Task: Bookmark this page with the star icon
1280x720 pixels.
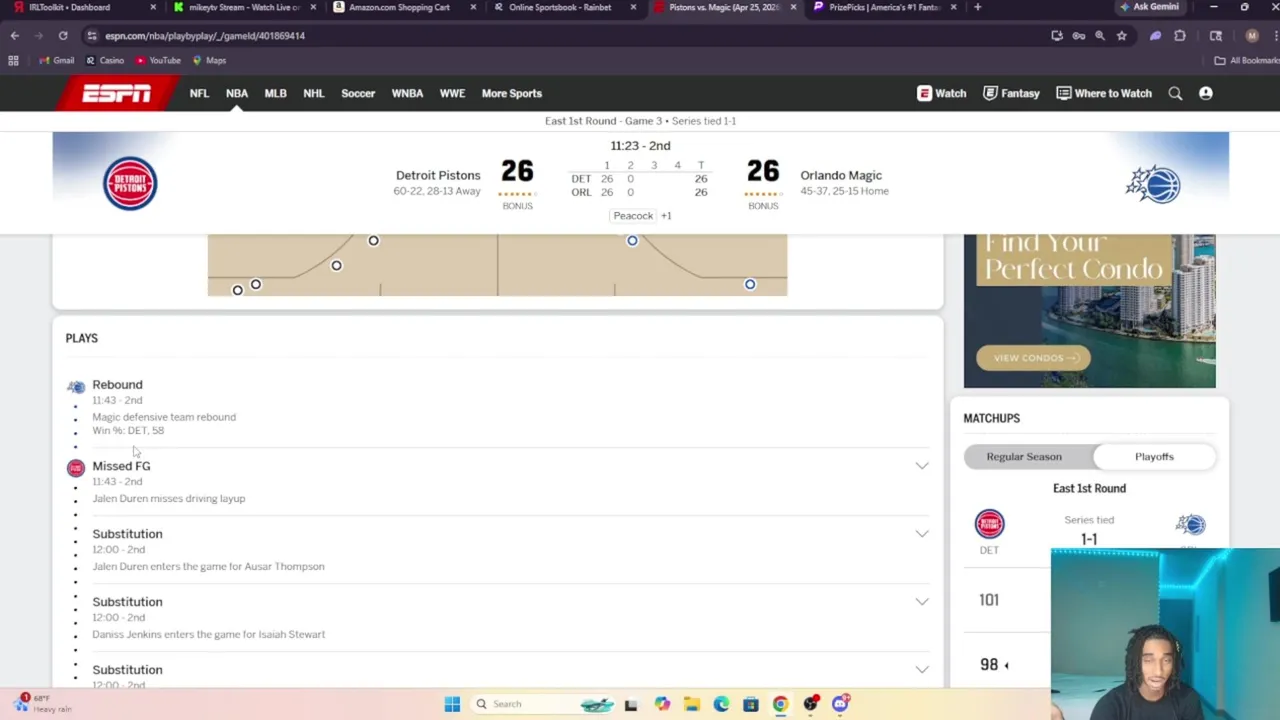Action: click(x=1121, y=36)
